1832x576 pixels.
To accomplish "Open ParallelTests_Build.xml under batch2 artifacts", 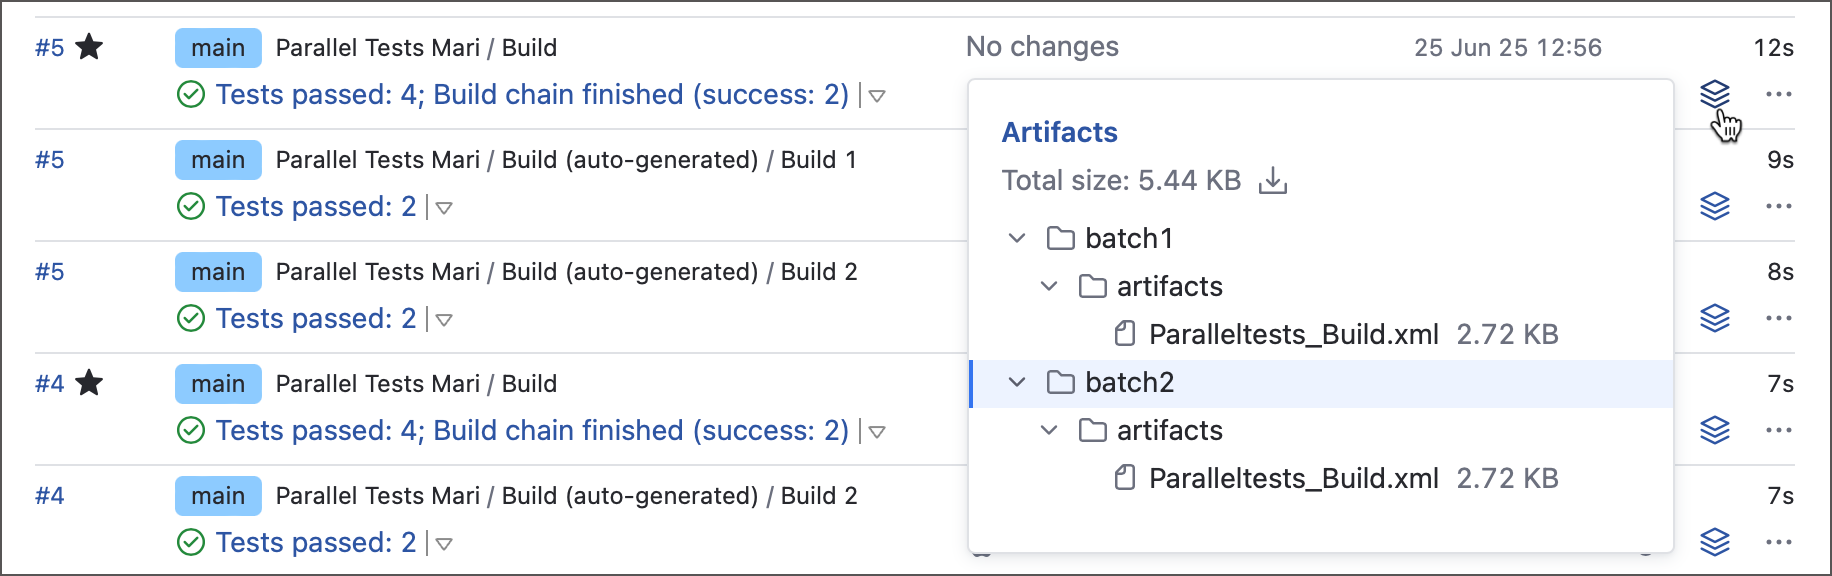I will point(1295,478).
